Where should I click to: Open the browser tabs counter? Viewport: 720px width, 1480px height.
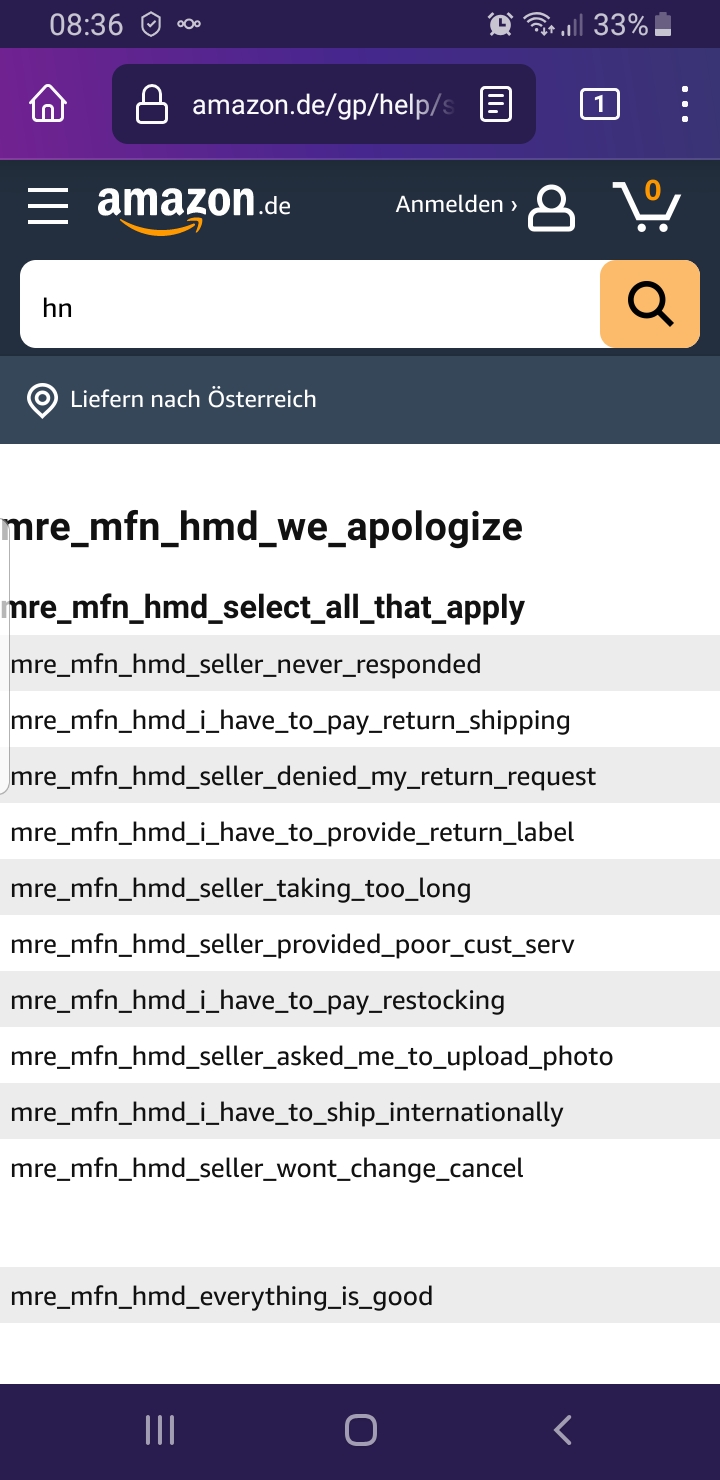(x=599, y=104)
